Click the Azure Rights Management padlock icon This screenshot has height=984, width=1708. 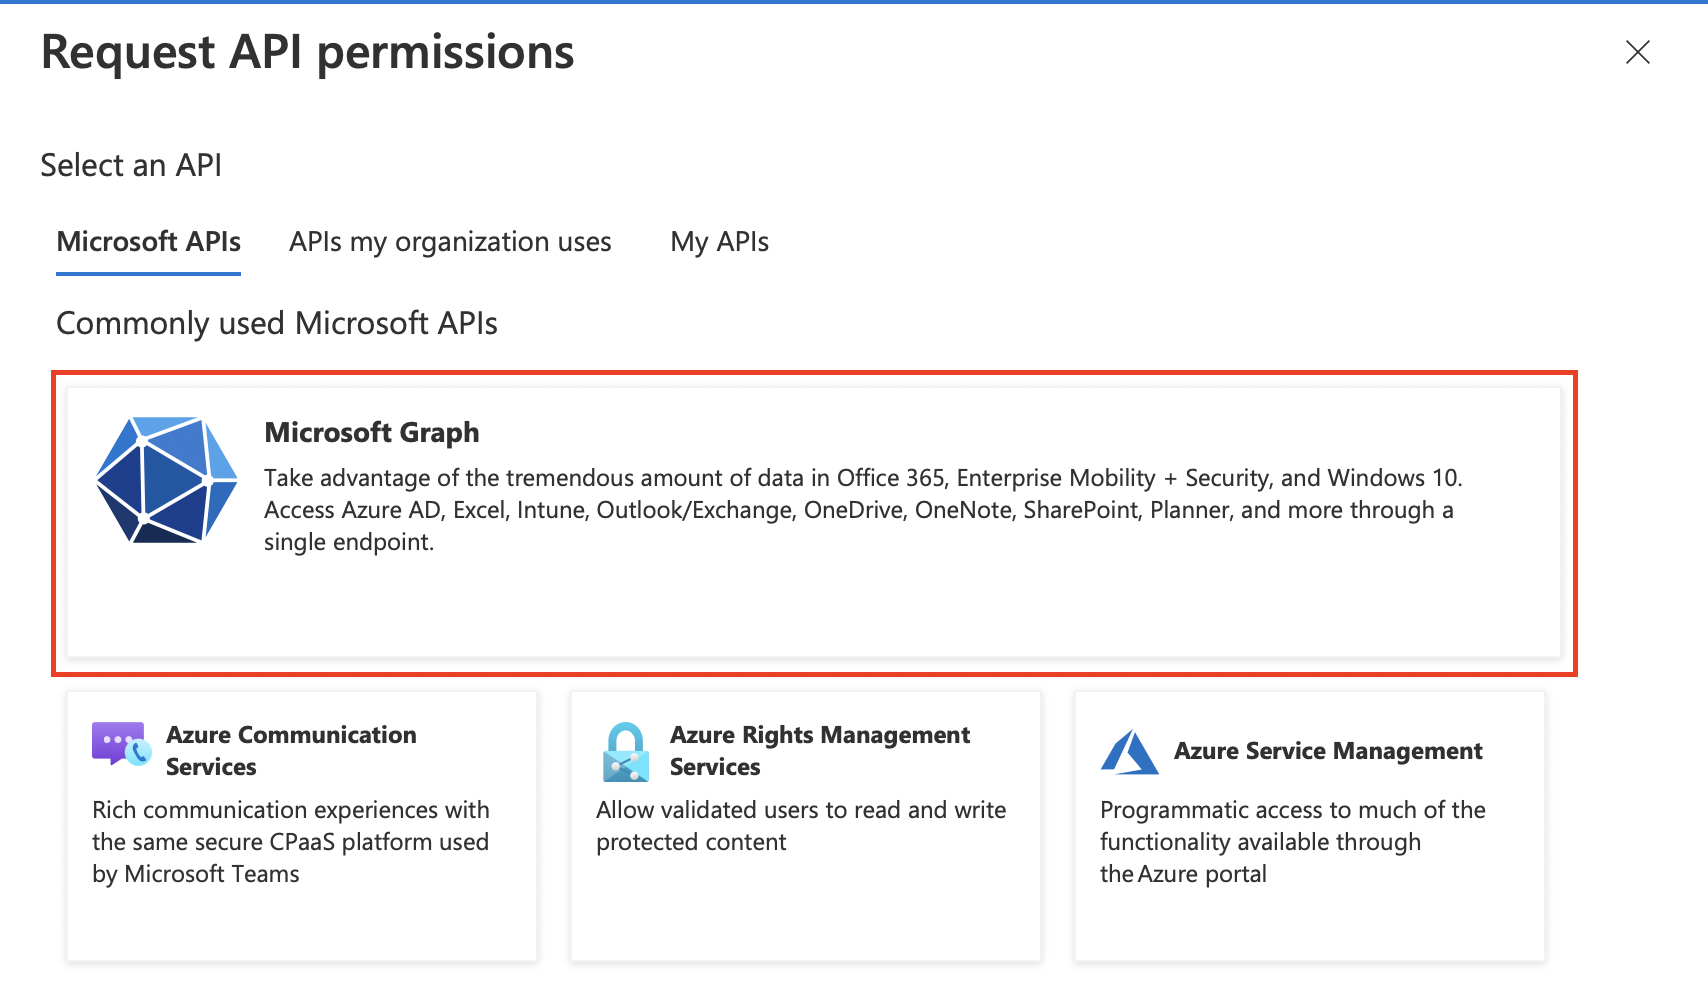tap(626, 751)
